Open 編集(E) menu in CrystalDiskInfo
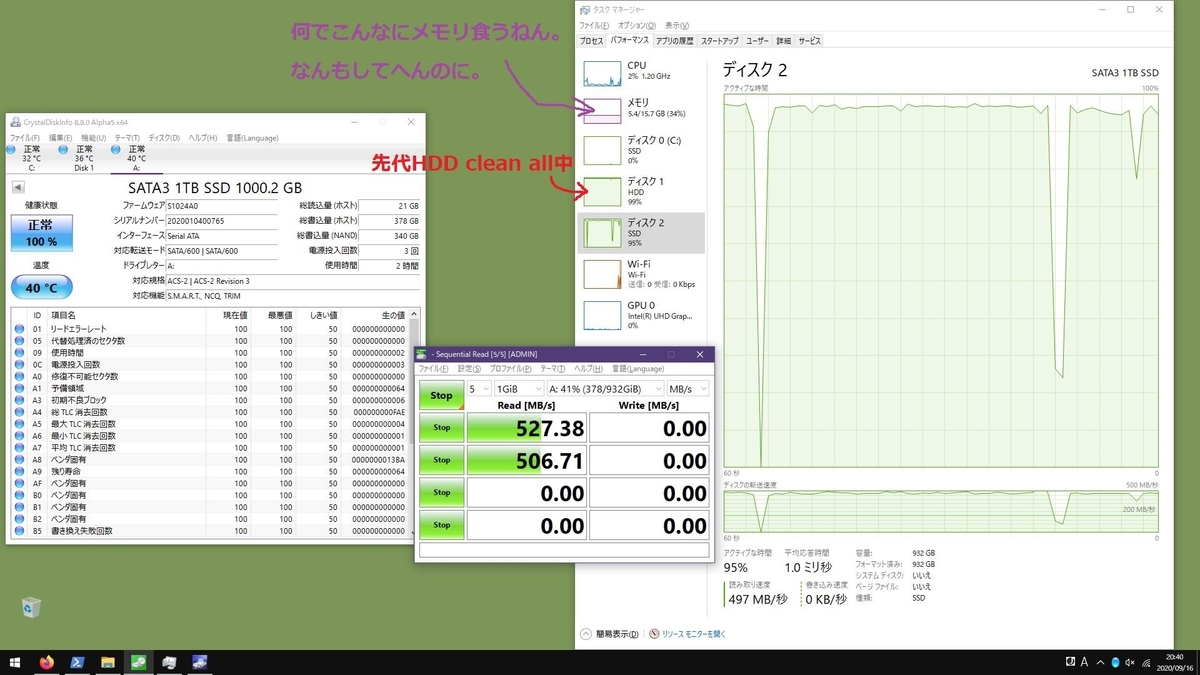Screen dimensions: 1200x675 pyautogui.click(x=60, y=137)
